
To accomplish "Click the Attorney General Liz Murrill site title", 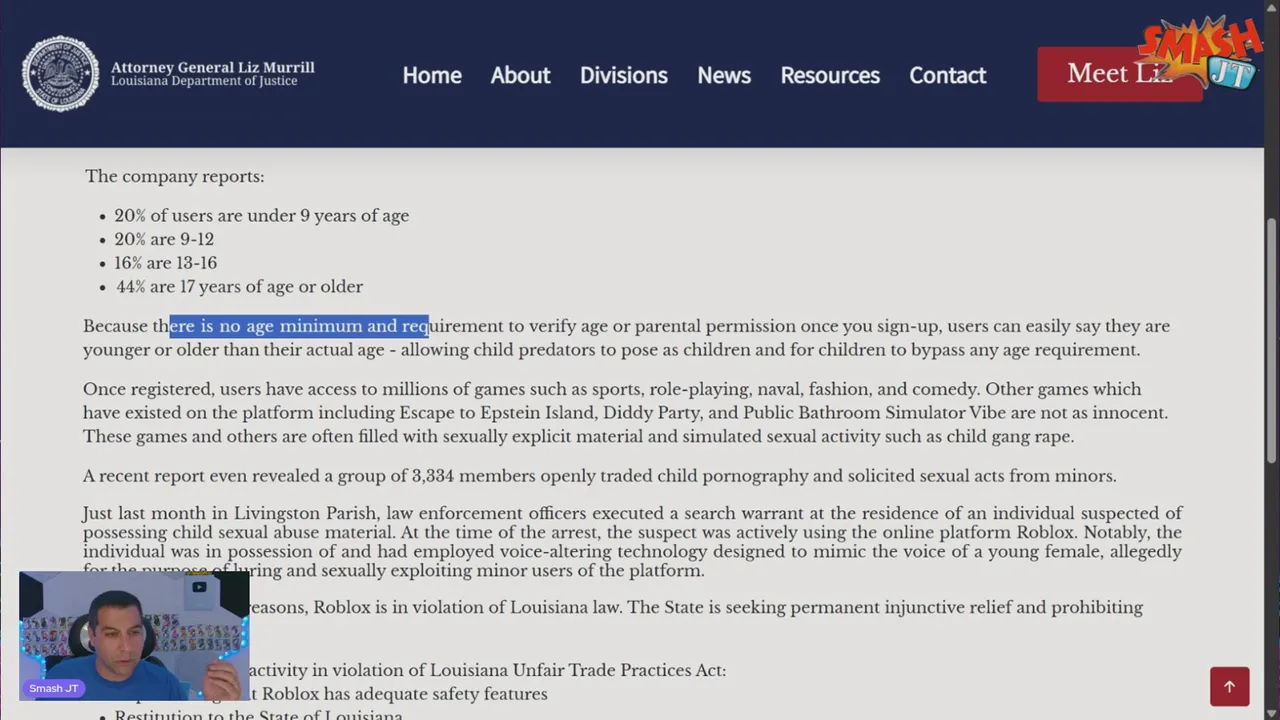I will 212,67.
